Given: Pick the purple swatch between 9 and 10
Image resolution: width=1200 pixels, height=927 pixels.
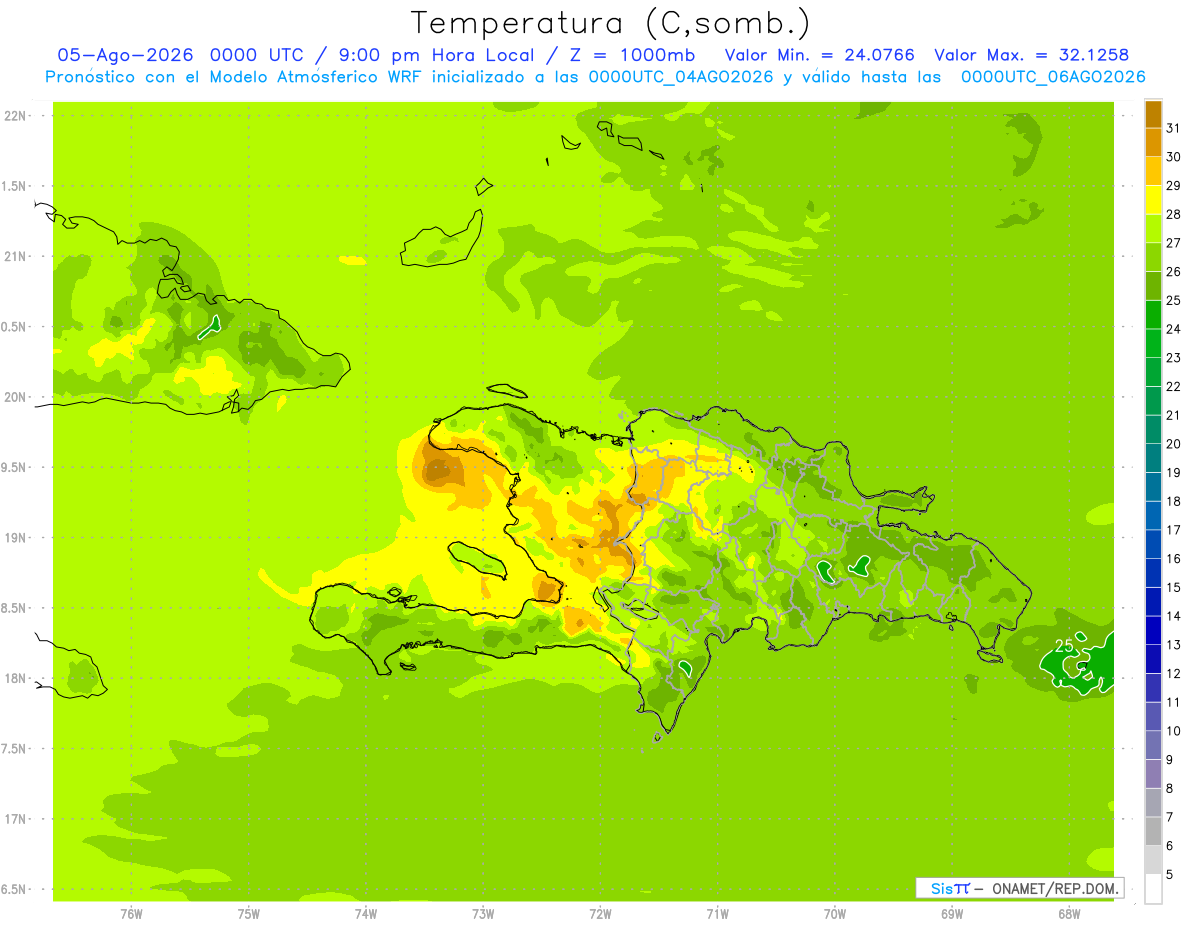Looking at the screenshot, I should 1153,744.
